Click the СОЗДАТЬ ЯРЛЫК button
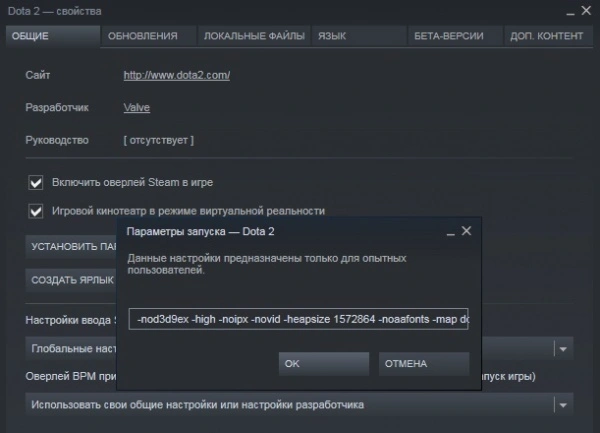This screenshot has height=433, width=600. point(71,280)
